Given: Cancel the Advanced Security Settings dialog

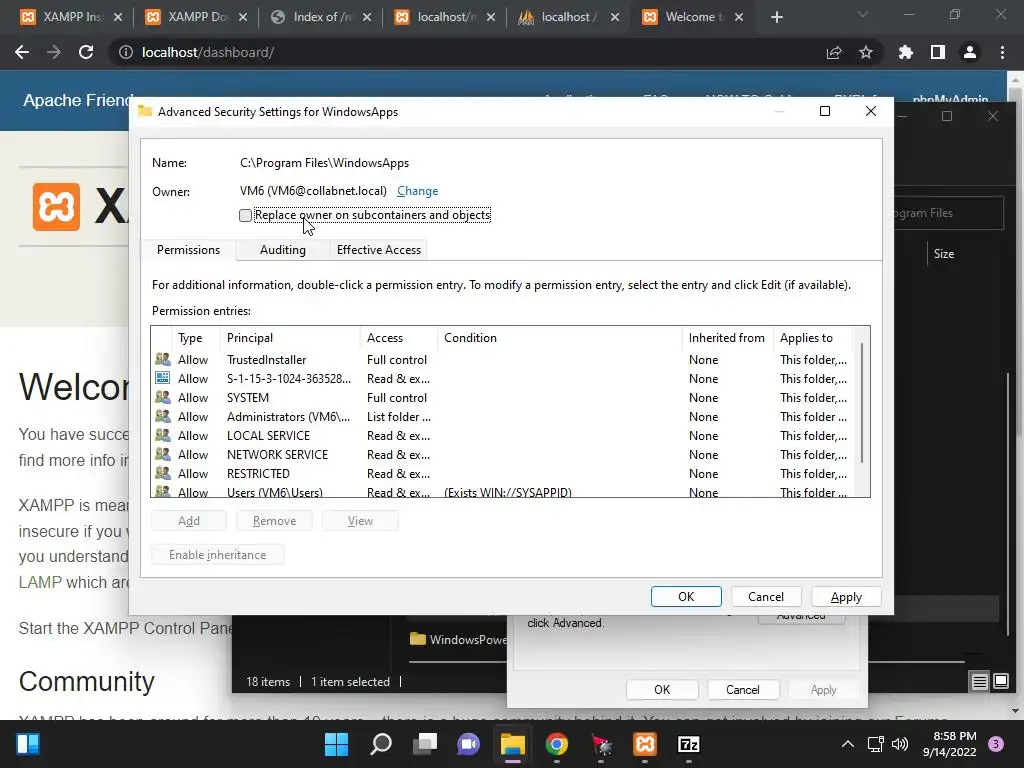Looking at the screenshot, I should (765, 596).
